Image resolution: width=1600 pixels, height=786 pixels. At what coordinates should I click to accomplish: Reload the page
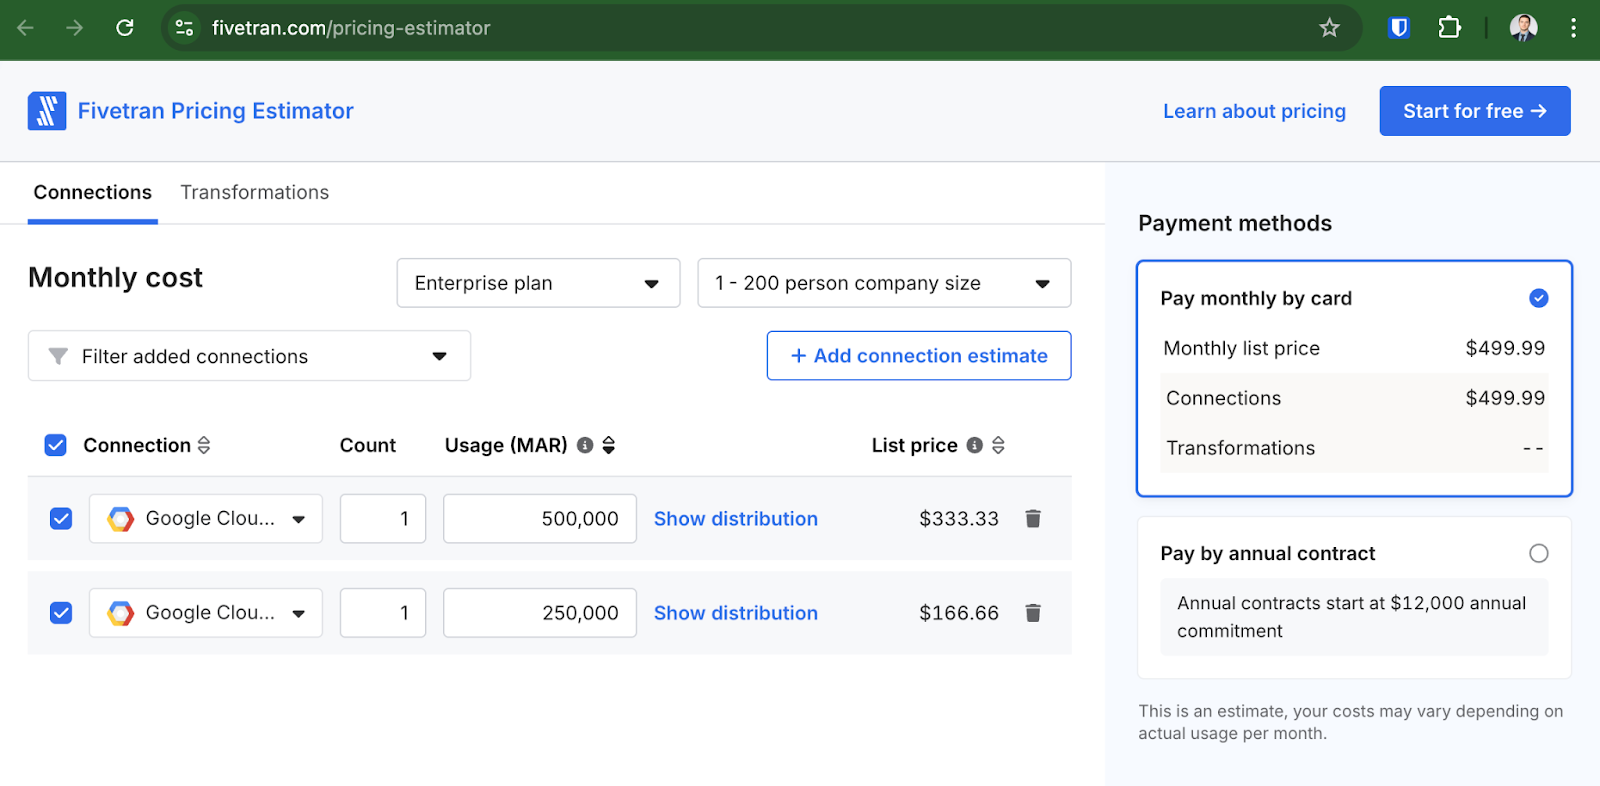125,28
